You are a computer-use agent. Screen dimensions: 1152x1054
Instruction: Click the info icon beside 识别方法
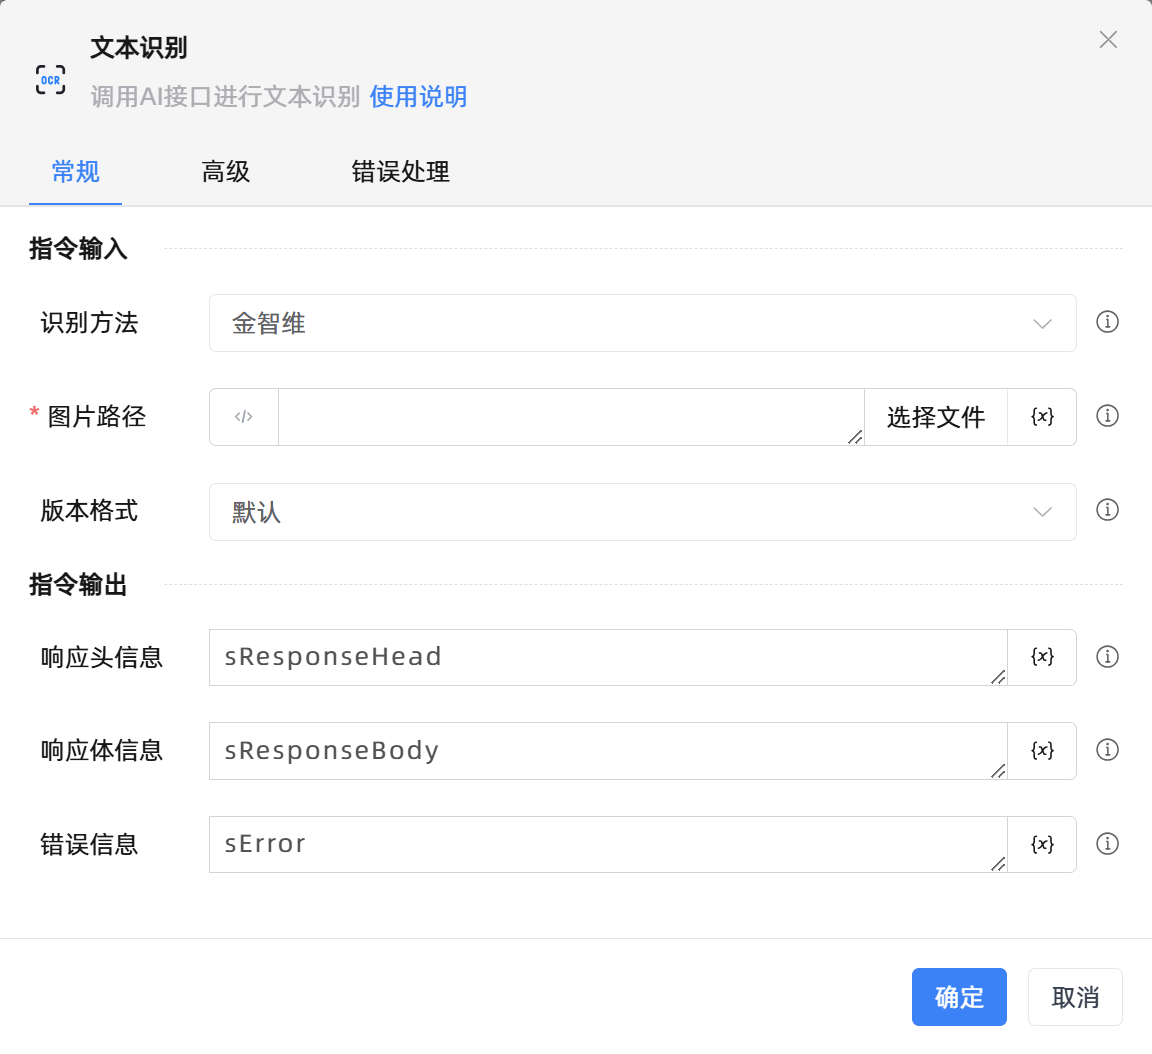(x=1107, y=322)
